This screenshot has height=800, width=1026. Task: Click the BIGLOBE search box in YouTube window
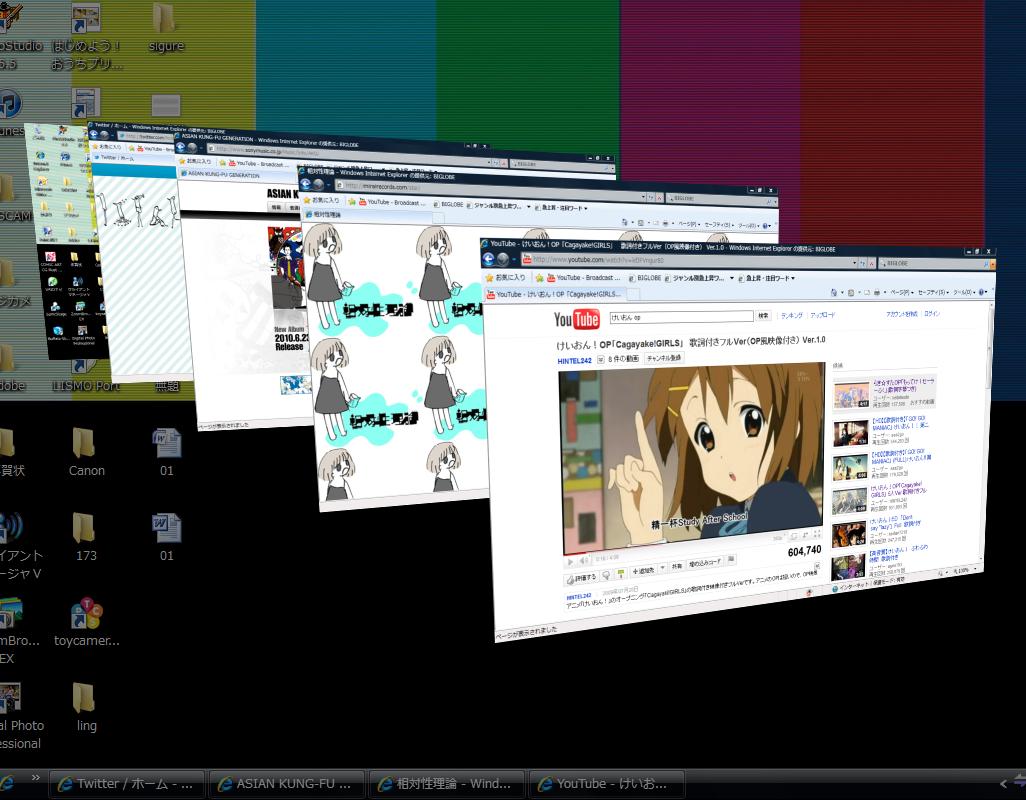(934, 264)
